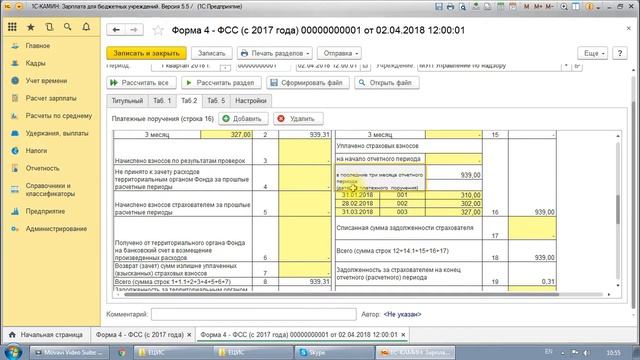Open Расчеты по среднему section

coord(59,116)
